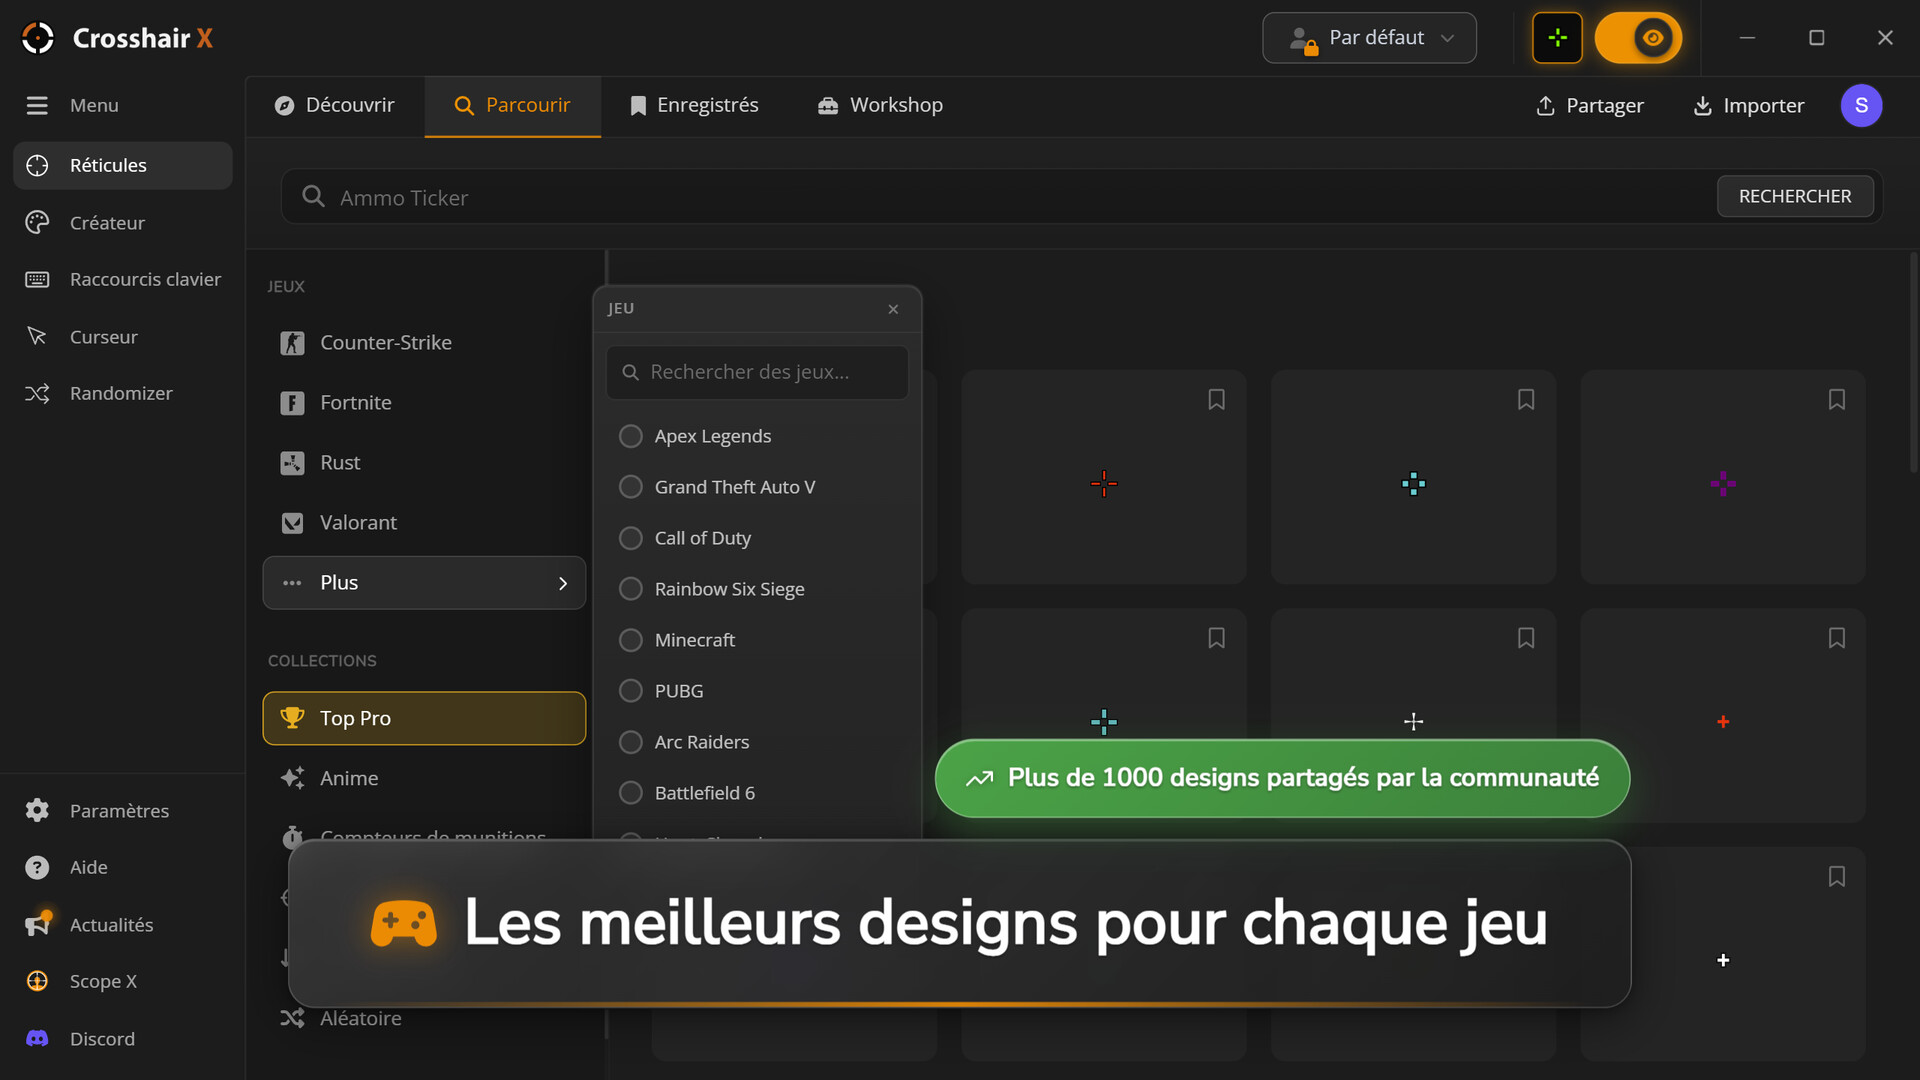Open the Top Pro collection
This screenshot has height=1080, width=1920.
coord(424,718)
